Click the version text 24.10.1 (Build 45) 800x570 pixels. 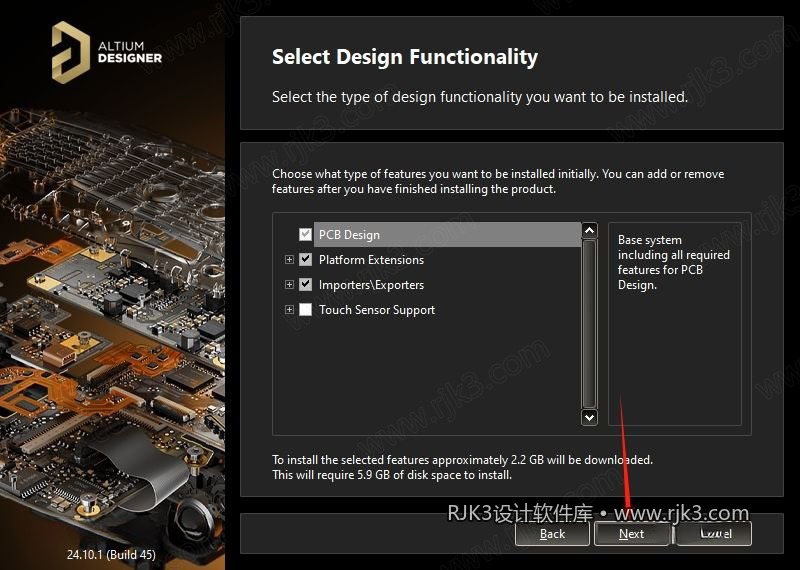click(111, 554)
